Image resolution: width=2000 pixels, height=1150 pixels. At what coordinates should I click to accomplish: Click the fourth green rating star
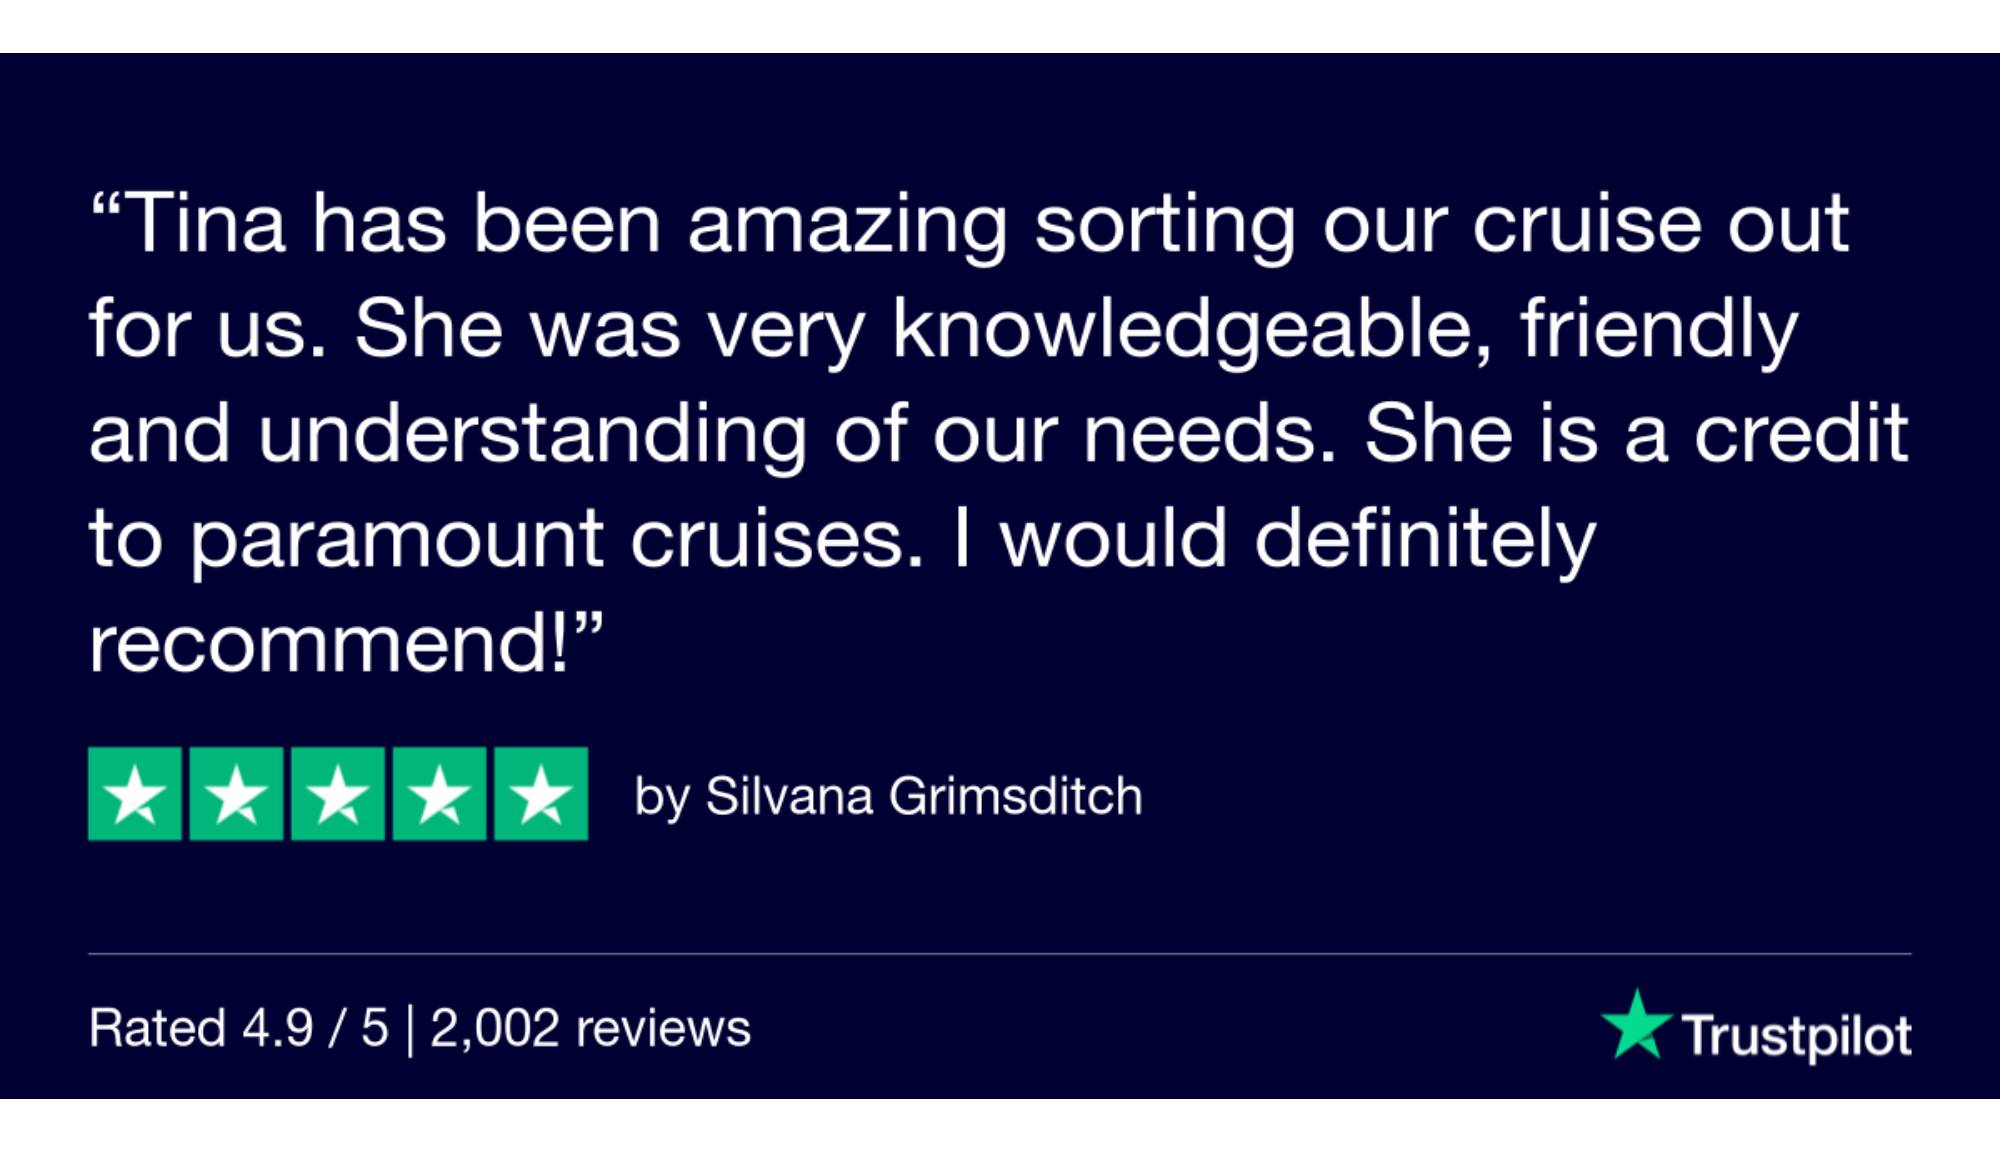pyautogui.click(x=440, y=794)
